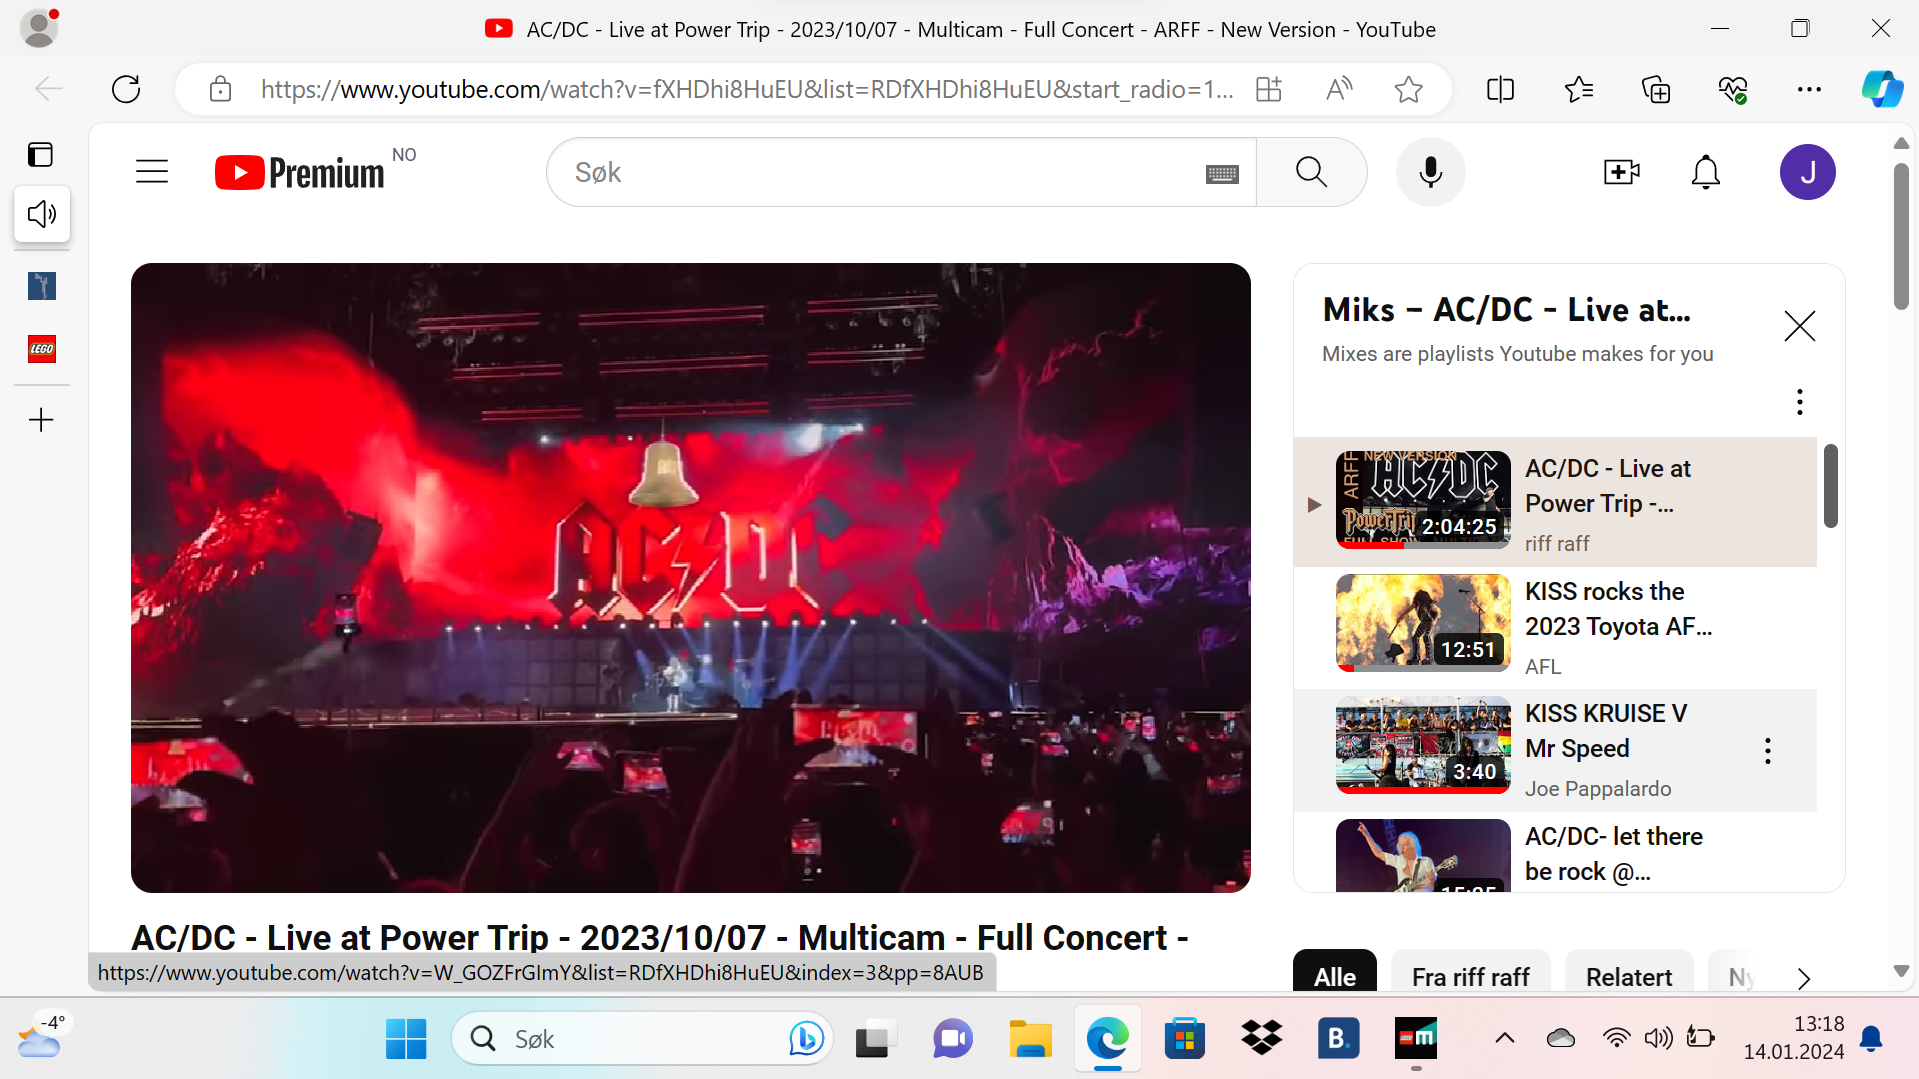
Task: Open KISS rocks the 2023 Toyota AFL thumbnail
Action: pyautogui.click(x=1423, y=622)
